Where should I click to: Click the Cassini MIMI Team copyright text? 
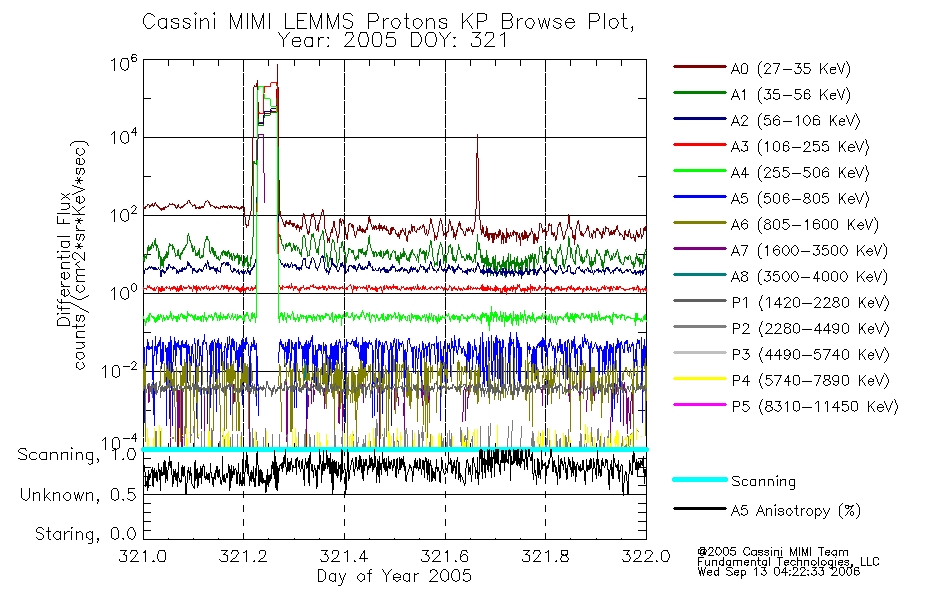coord(773,552)
